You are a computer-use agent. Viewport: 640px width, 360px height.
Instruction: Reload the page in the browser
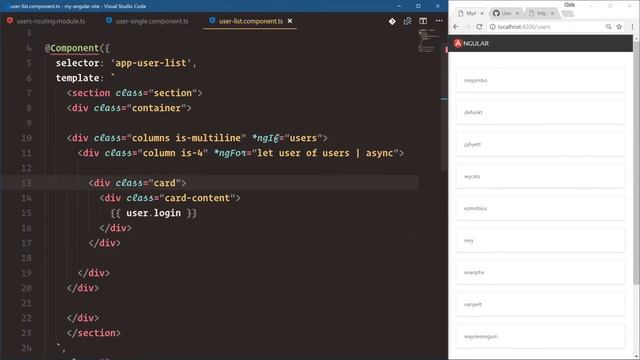tap(479, 27)
